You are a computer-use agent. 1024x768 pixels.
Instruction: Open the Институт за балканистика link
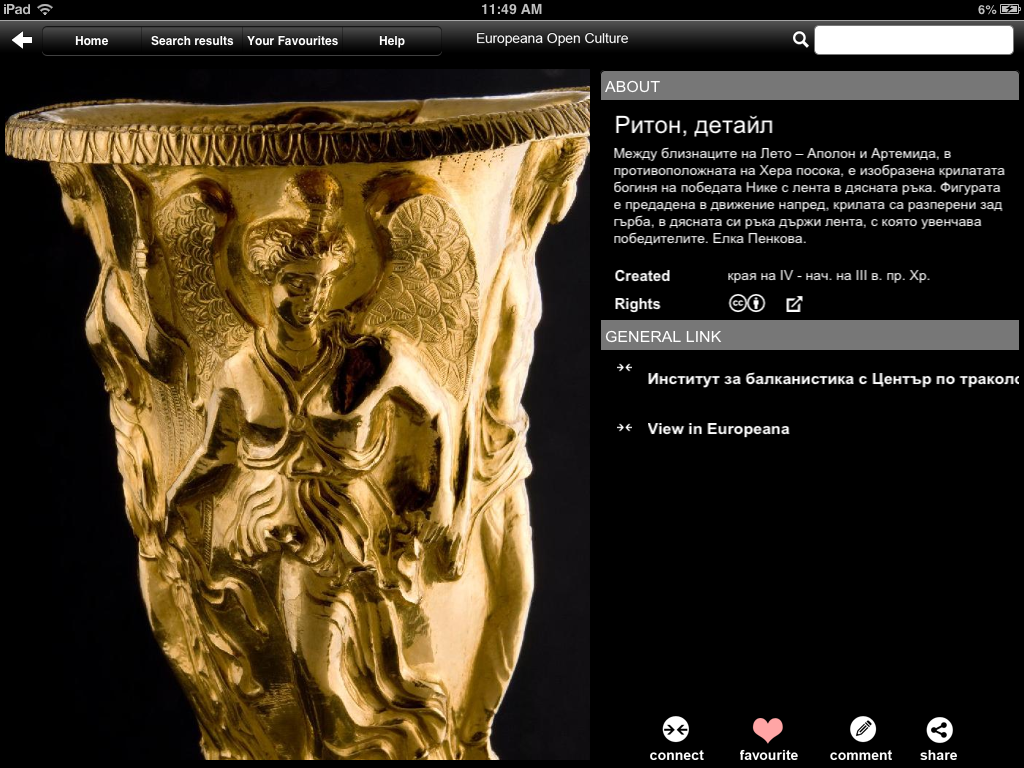[x=833, y=379]
